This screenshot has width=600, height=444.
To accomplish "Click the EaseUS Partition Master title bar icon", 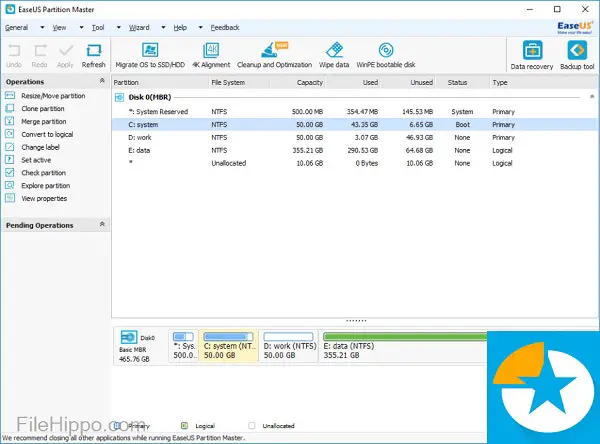I will (x=10, y=9).
